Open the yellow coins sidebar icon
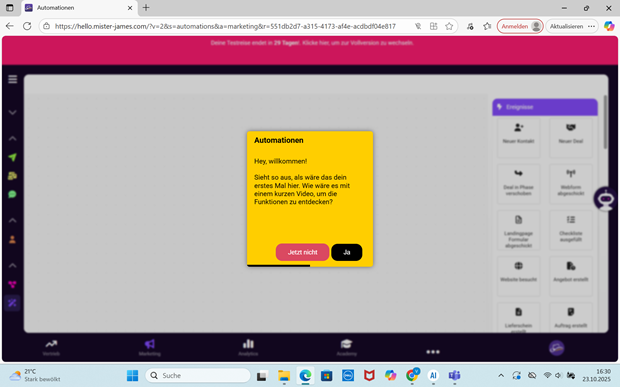 [13, 176]
